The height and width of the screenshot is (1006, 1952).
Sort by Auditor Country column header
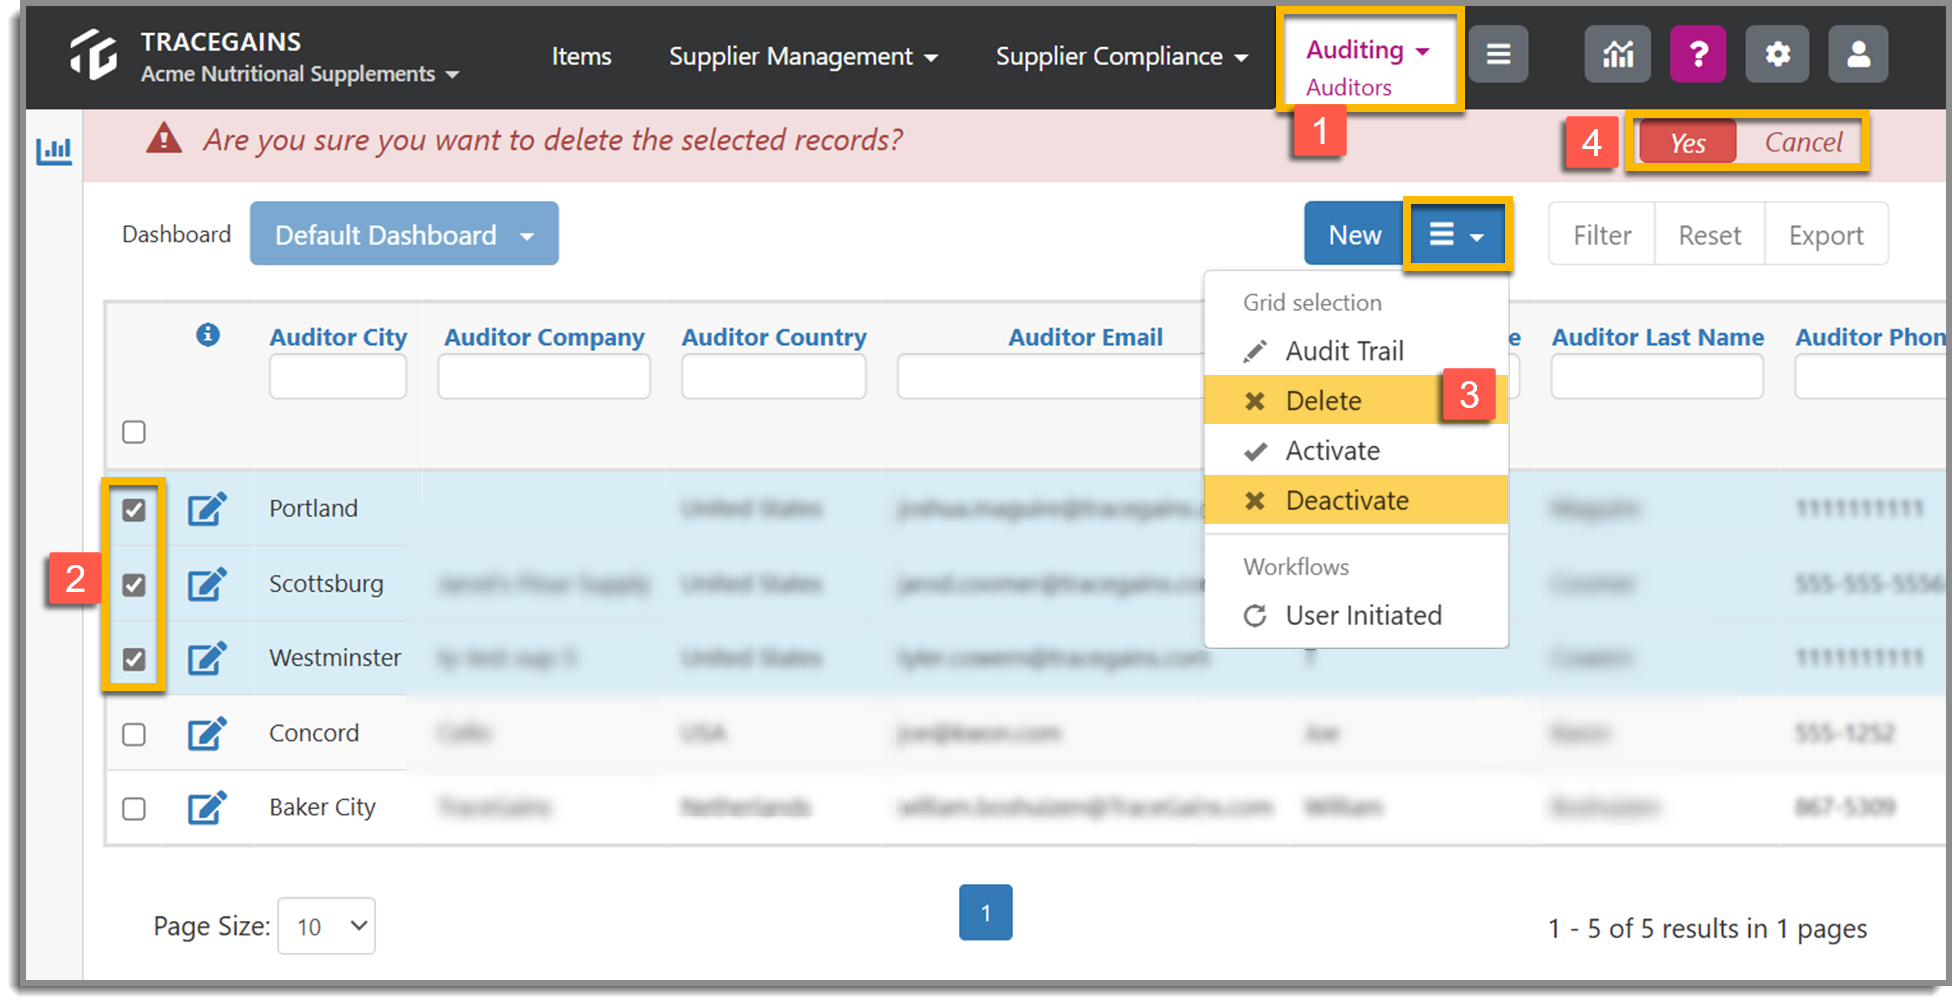774,337
